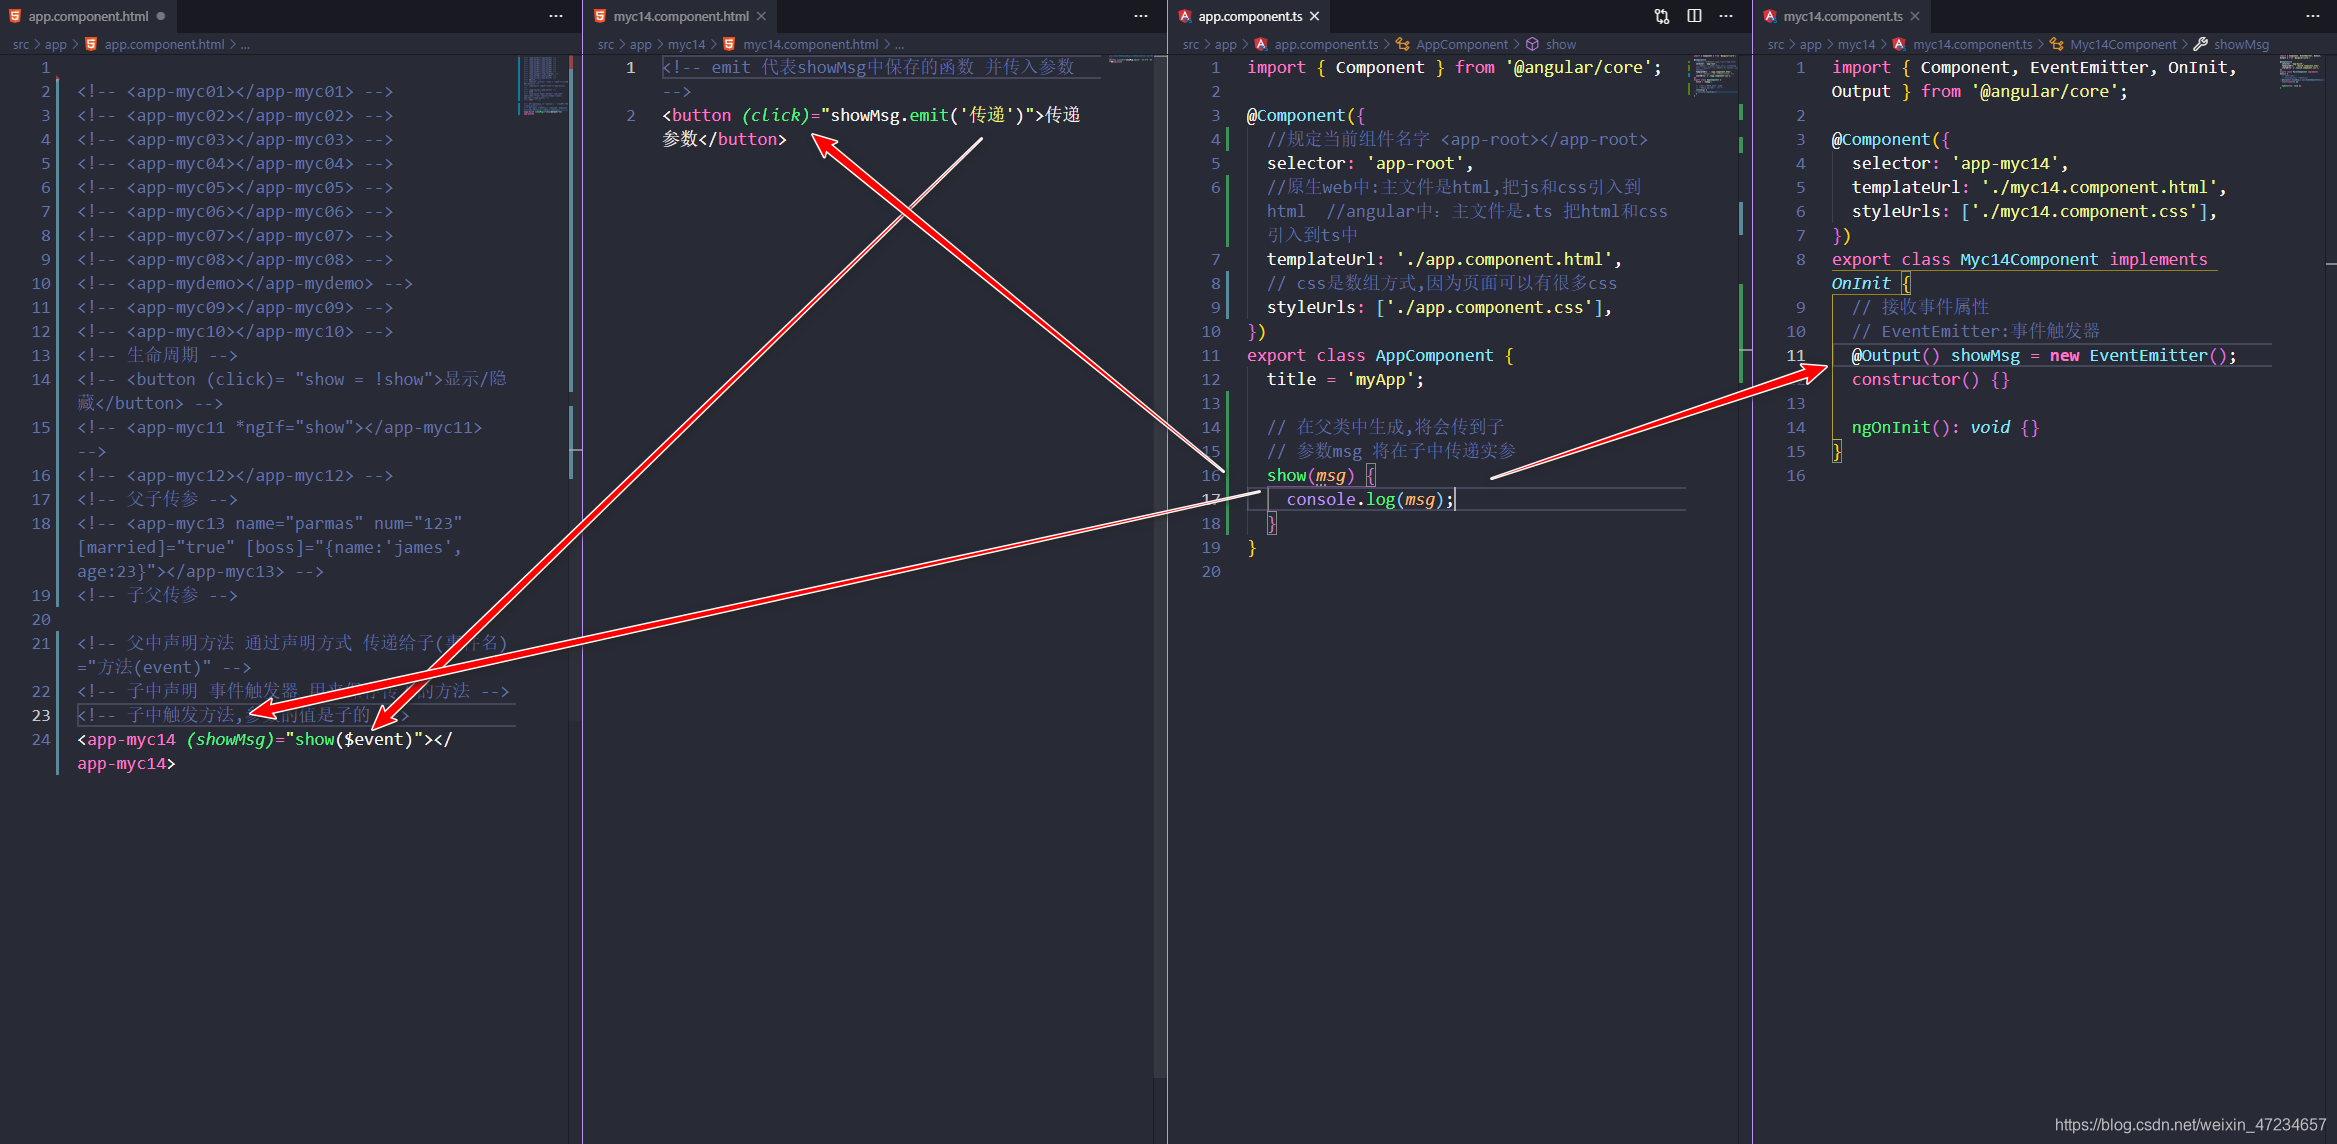Click 'app-myc14' opening tag in app.component.html
This screenshot has height=1144, width=2337.
point(127,739)
